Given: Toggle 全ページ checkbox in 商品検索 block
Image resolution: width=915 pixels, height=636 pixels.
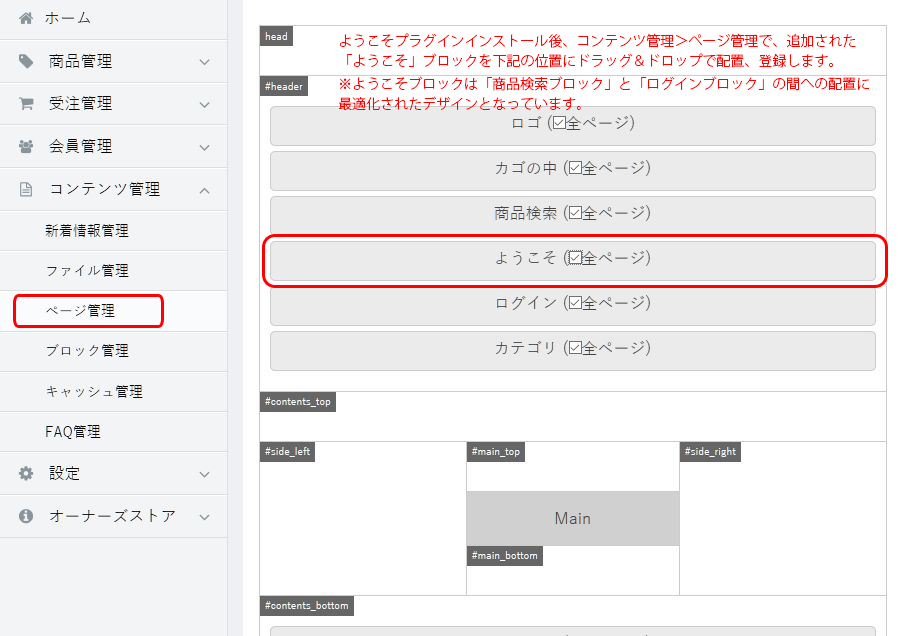Looking at the screenshot, I should pos(575,213).
